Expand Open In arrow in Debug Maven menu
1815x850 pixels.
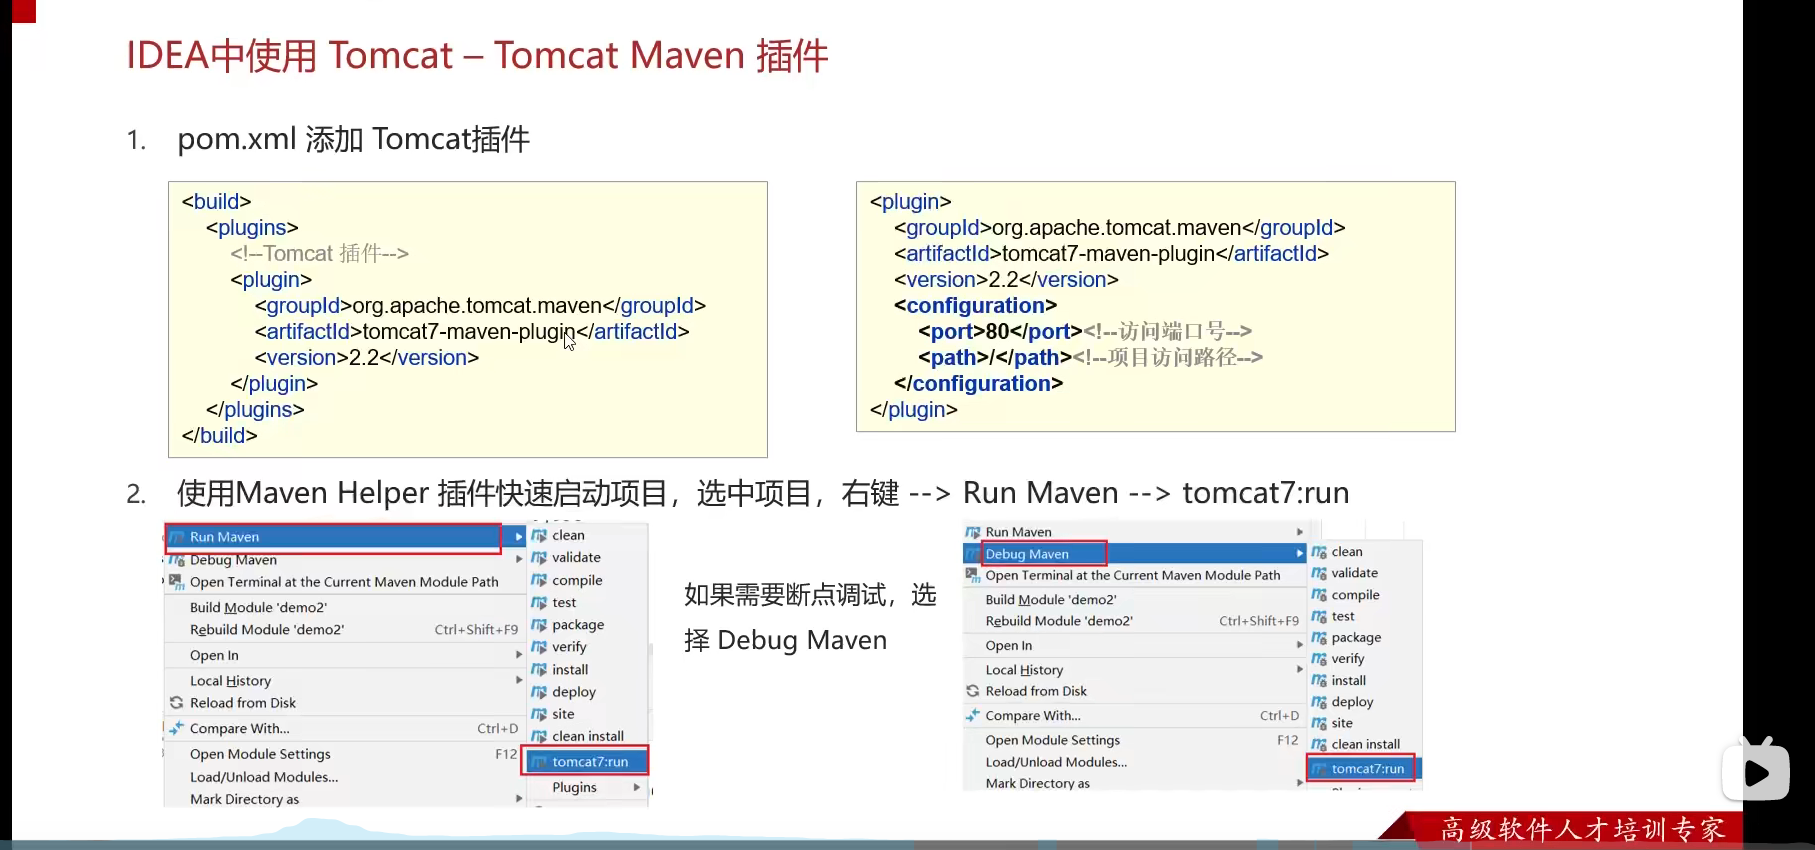(x=1300, y=645)
